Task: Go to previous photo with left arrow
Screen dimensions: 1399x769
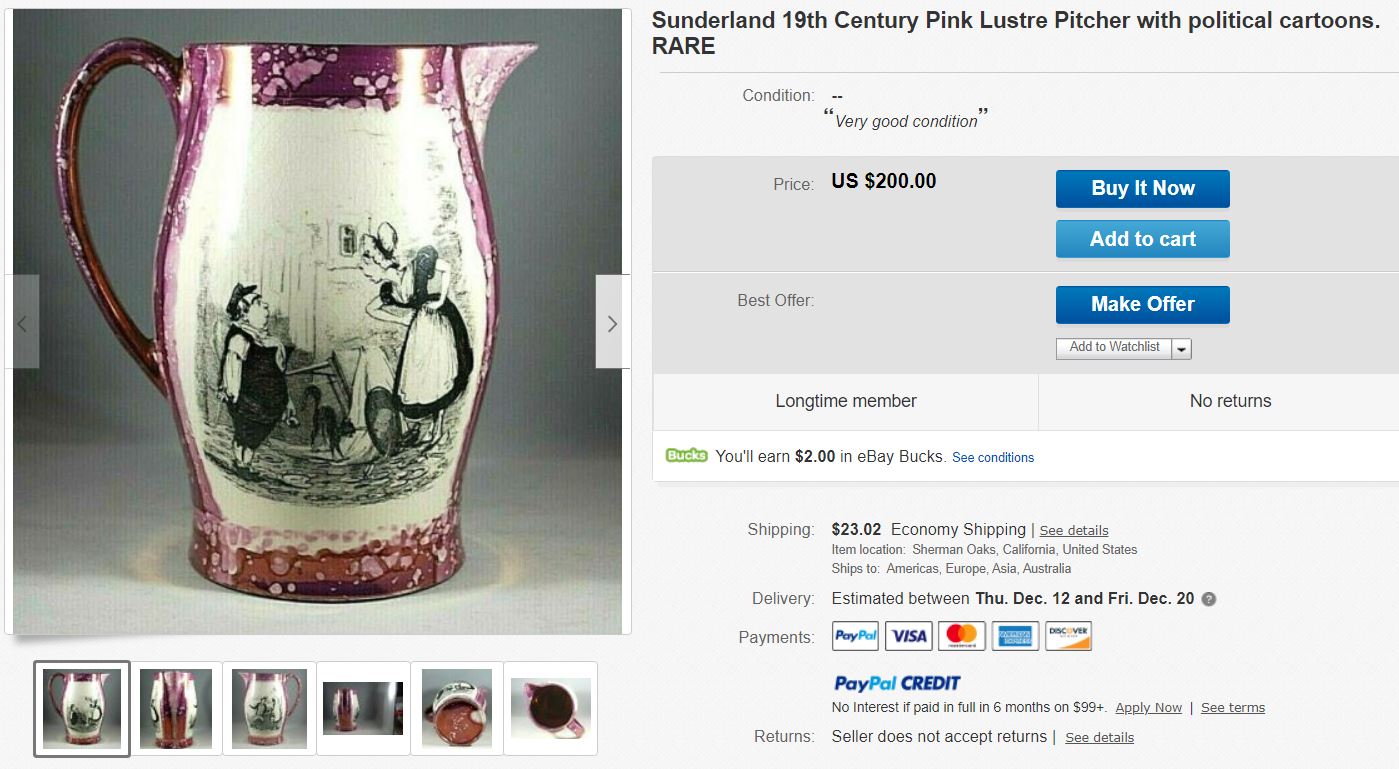Action: 23,323
